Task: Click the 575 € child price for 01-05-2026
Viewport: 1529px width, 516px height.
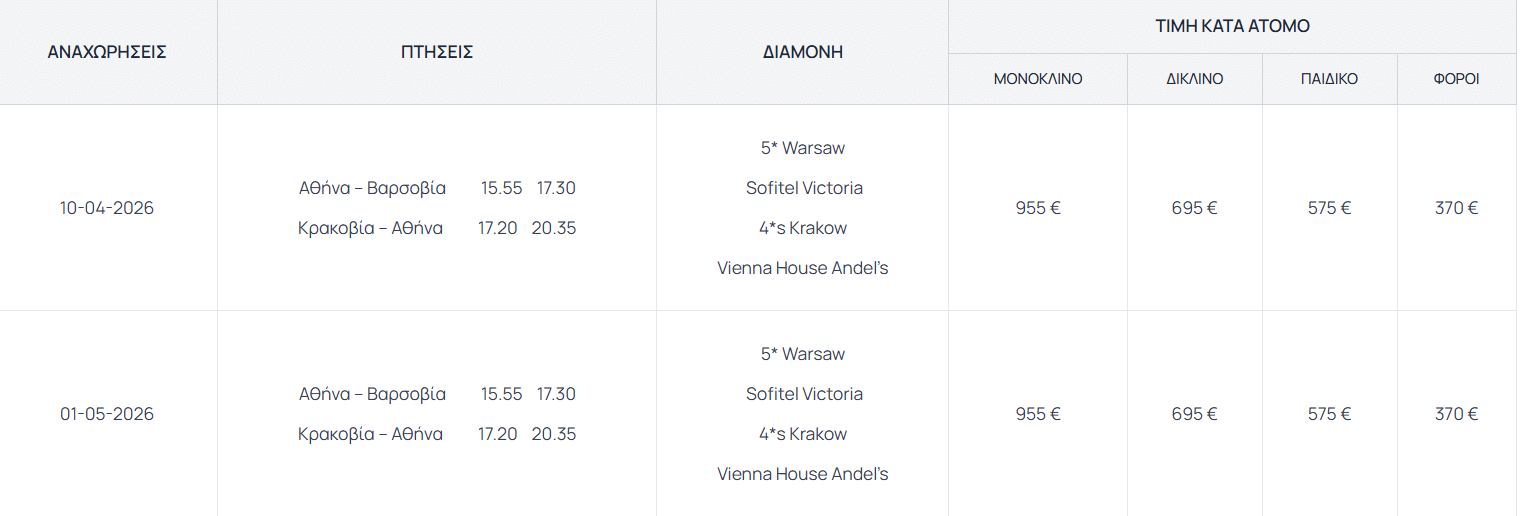Action: click(1329, 414)
